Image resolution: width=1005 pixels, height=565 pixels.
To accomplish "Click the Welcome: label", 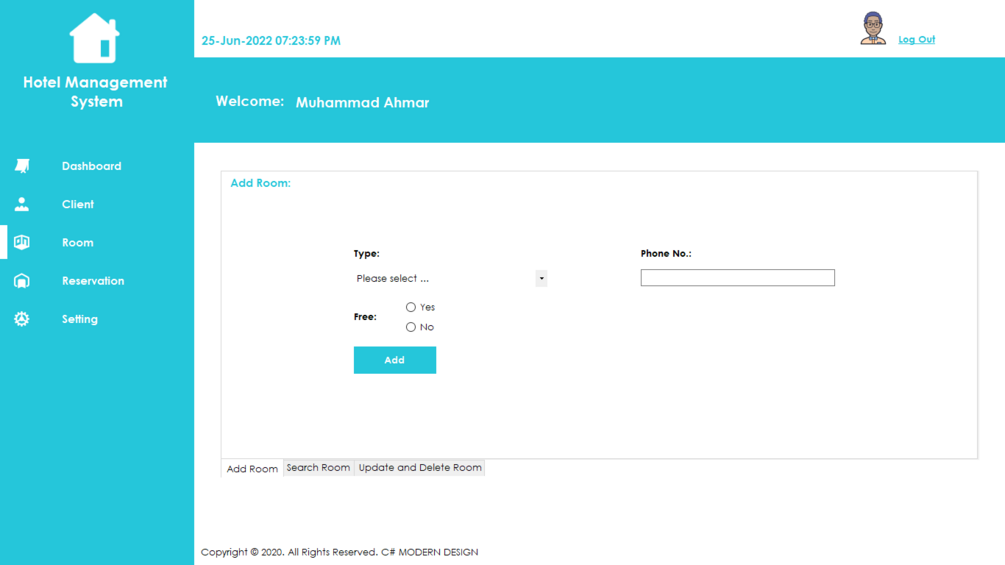I will point(249,101).
